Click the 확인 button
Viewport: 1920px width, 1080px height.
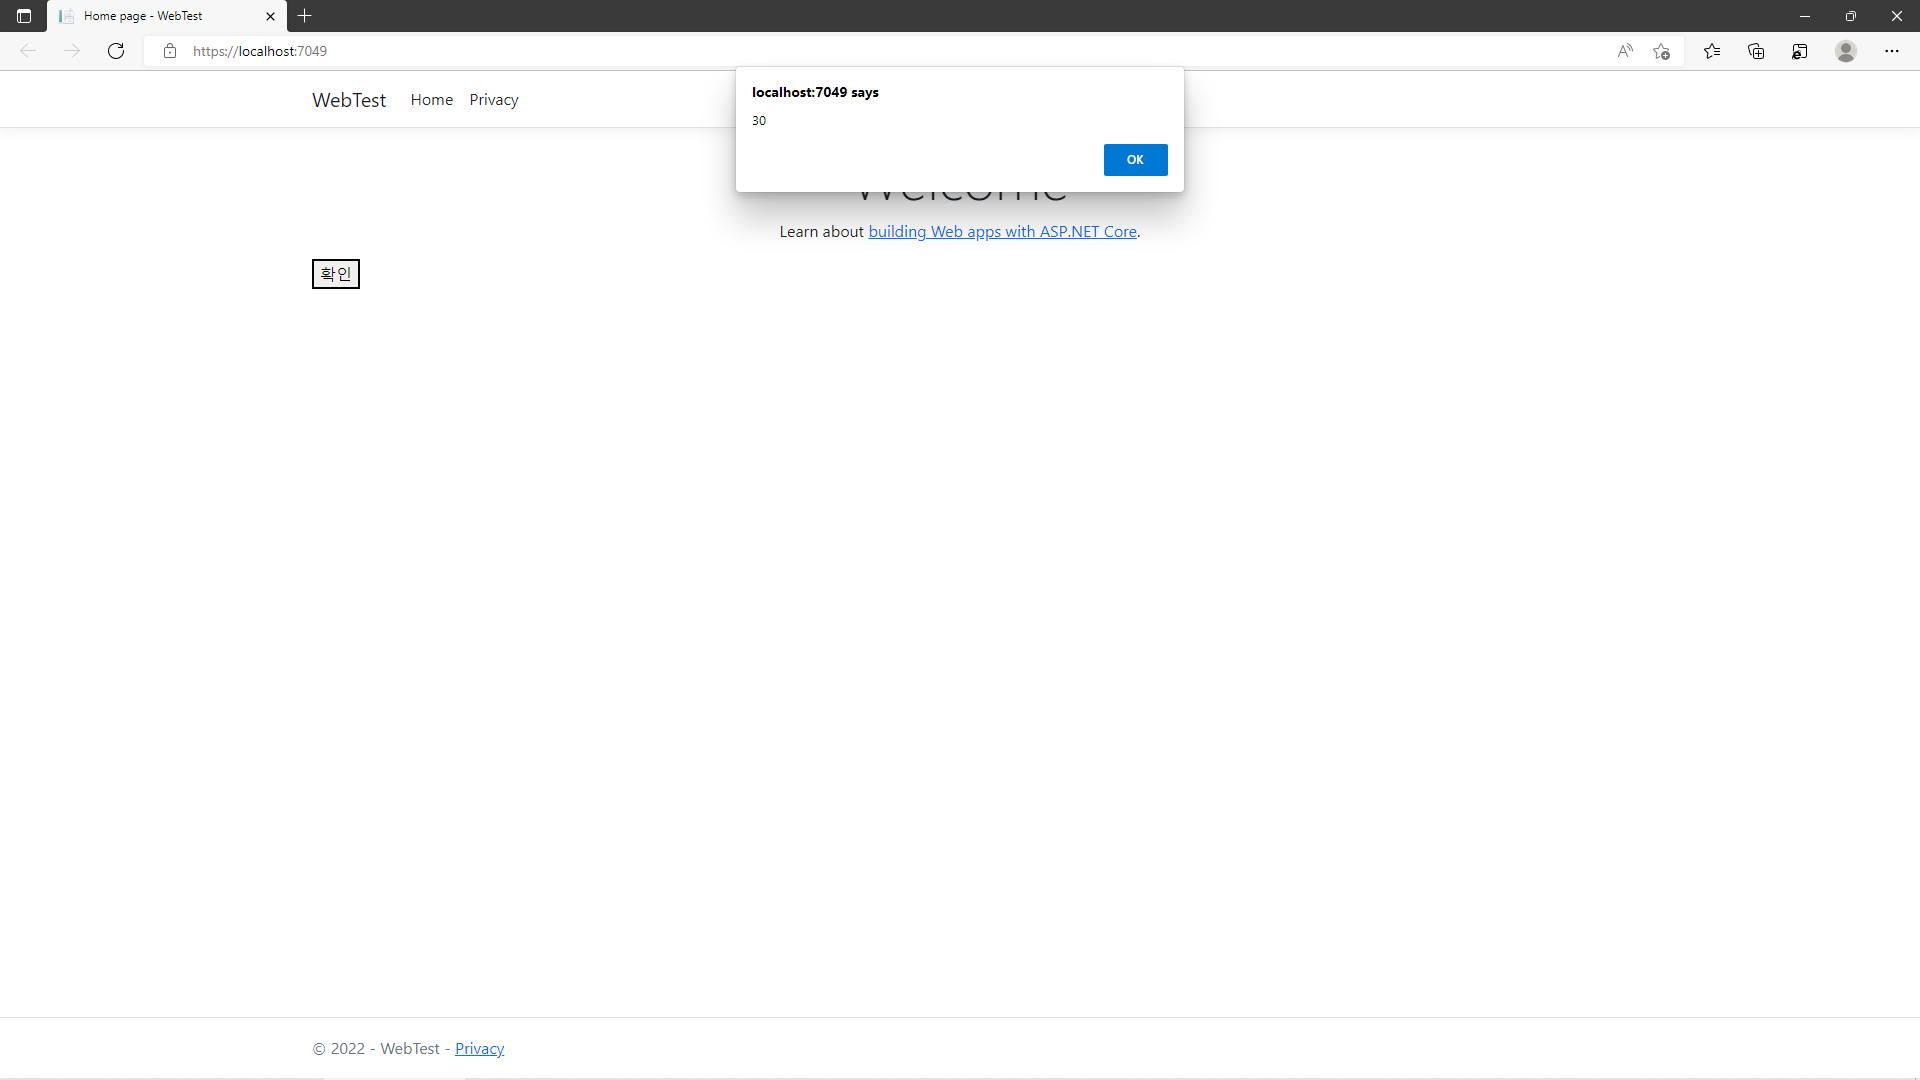point(335,274)
